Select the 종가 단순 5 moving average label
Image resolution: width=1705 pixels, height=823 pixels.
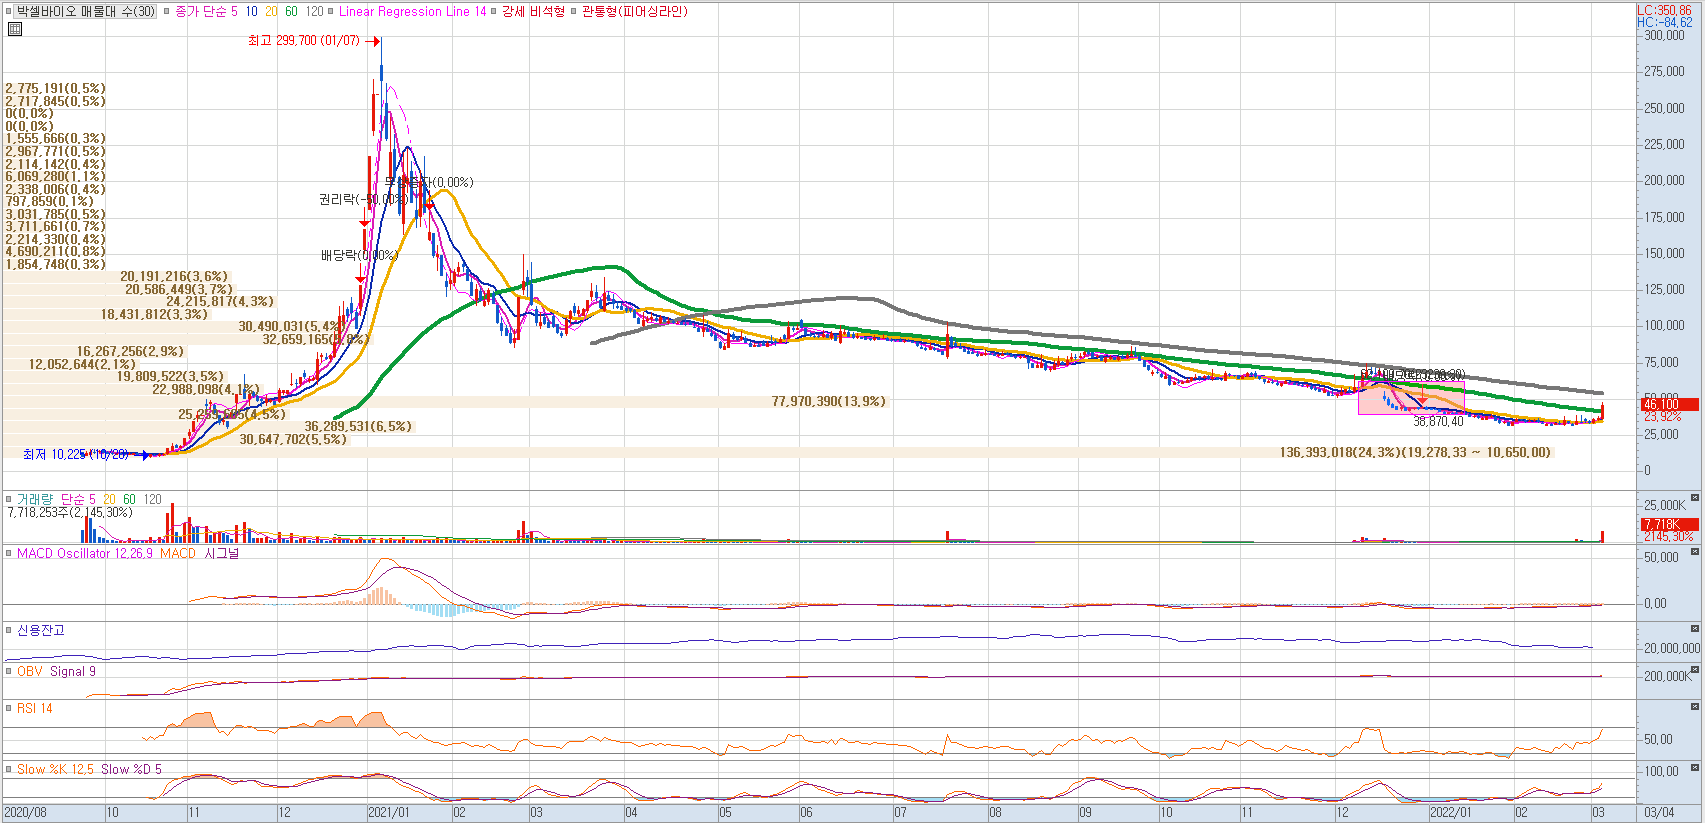(206, 12)
